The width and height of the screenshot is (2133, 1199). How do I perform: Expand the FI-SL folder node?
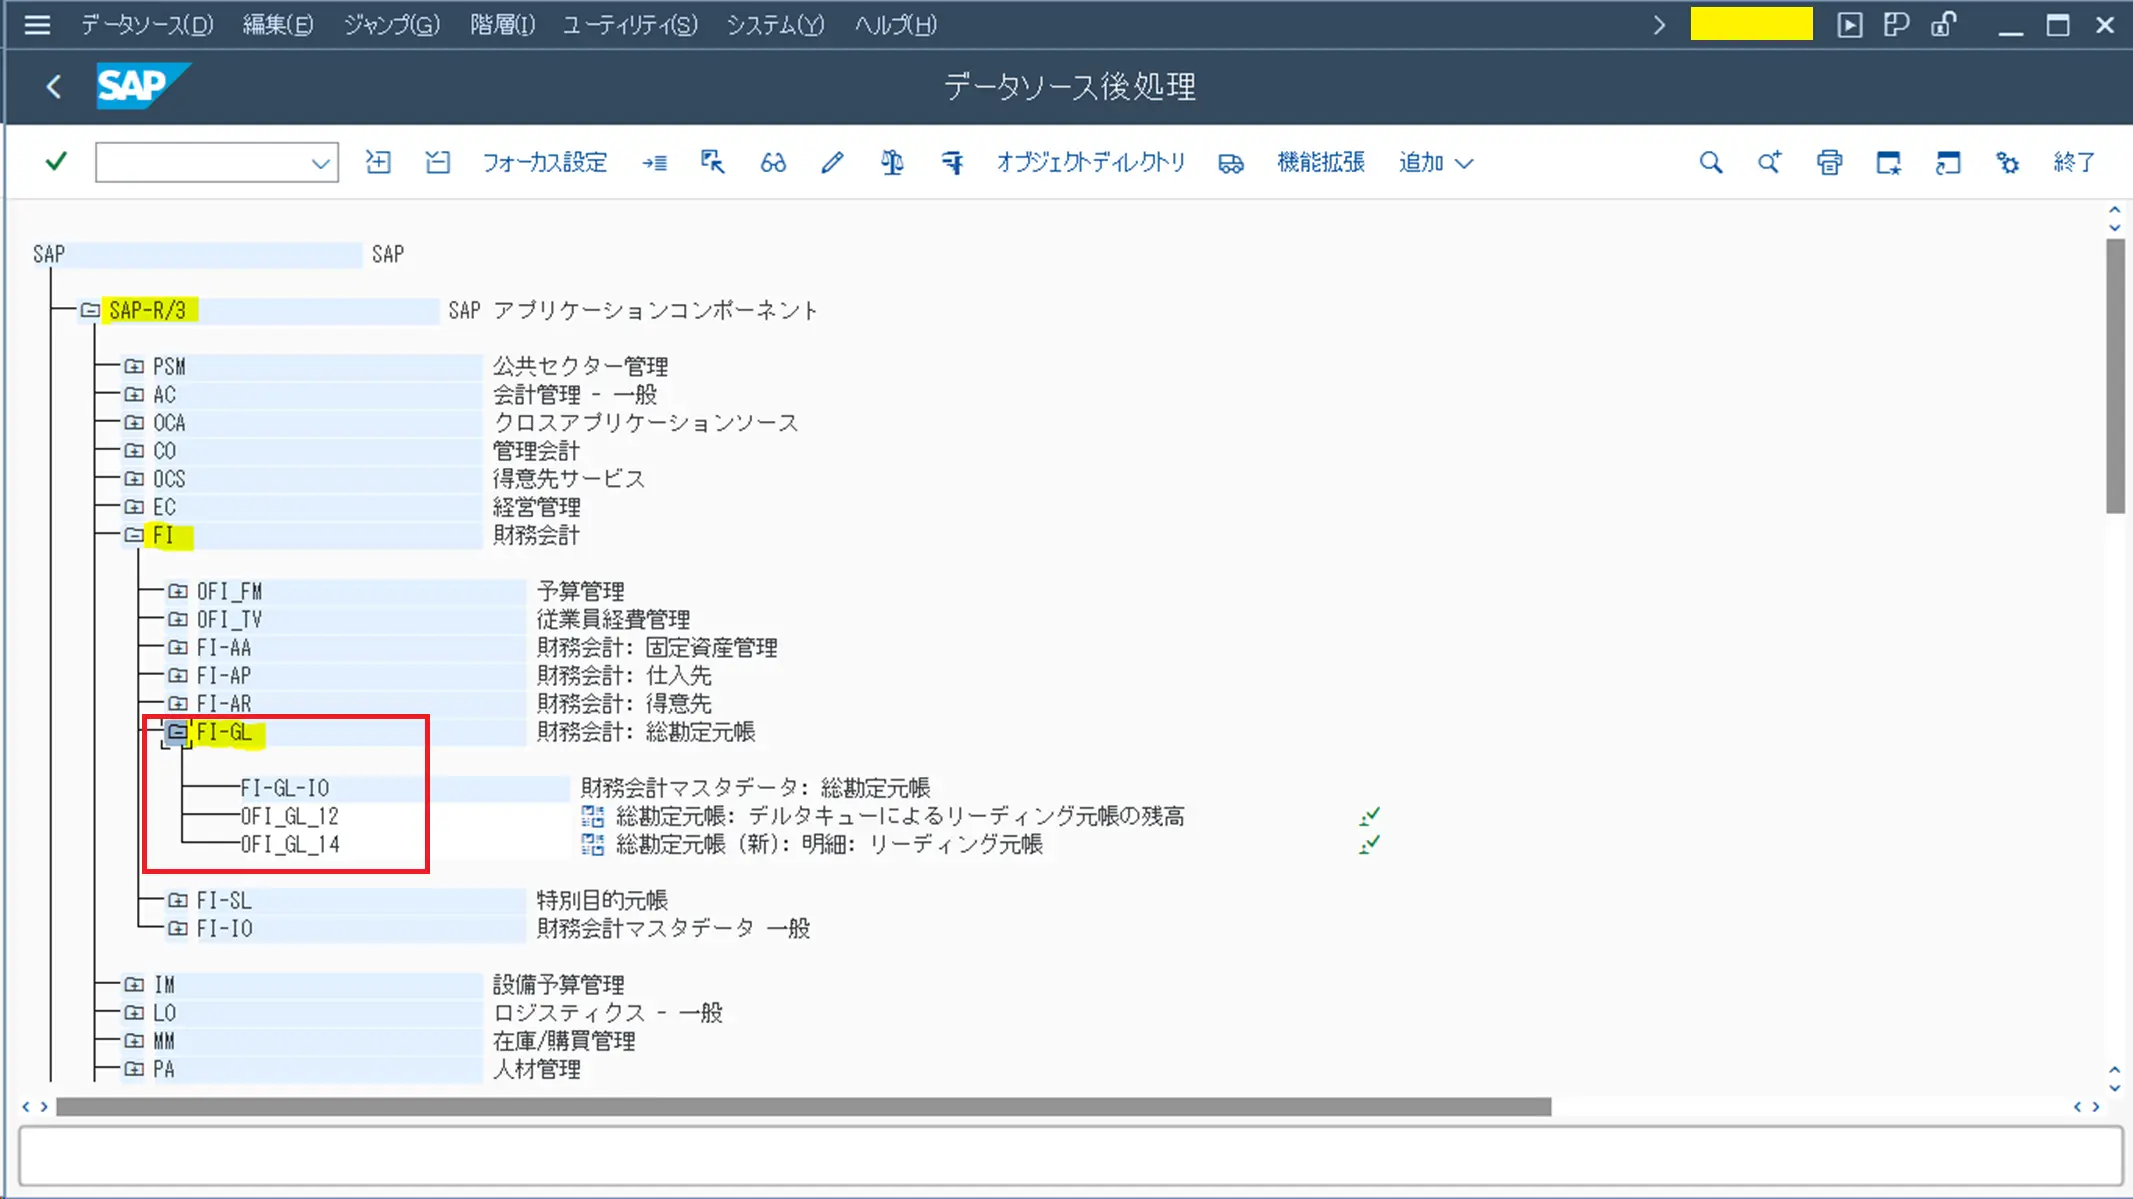178,900
